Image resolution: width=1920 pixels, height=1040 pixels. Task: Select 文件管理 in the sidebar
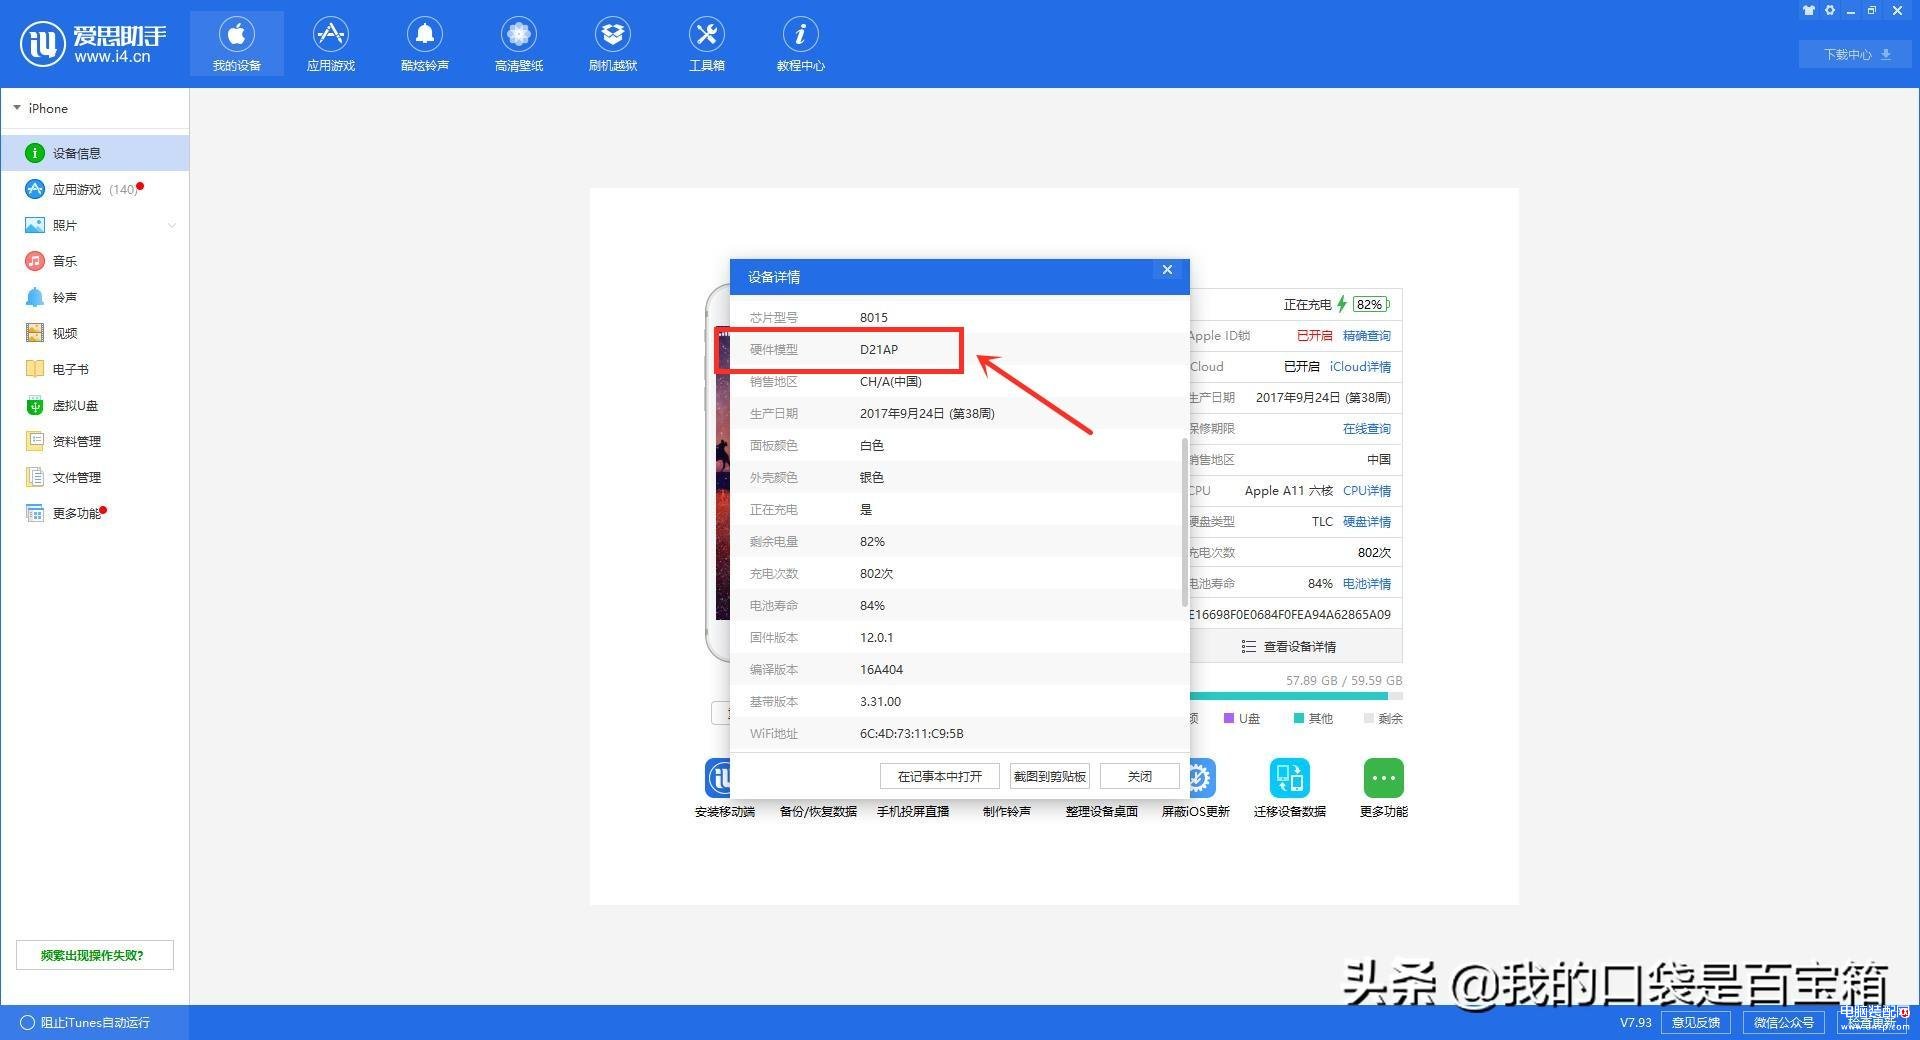point(95,477)
